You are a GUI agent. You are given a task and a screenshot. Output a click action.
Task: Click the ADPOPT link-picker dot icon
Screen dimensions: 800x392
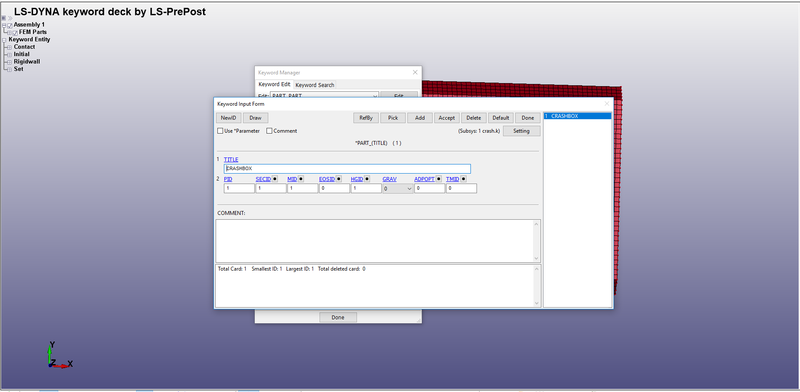tap(439, 179)
